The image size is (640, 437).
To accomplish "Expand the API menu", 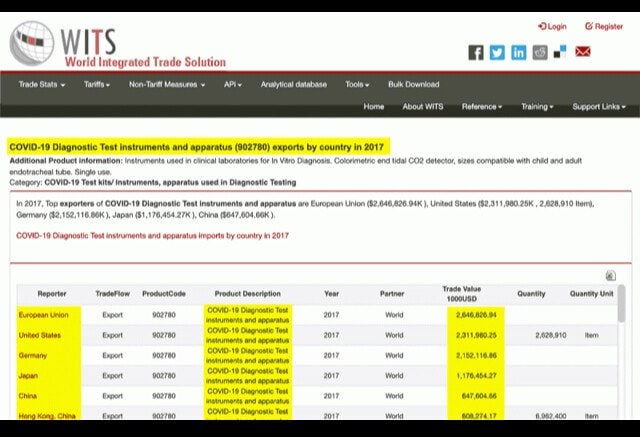I will click(233, 84).
